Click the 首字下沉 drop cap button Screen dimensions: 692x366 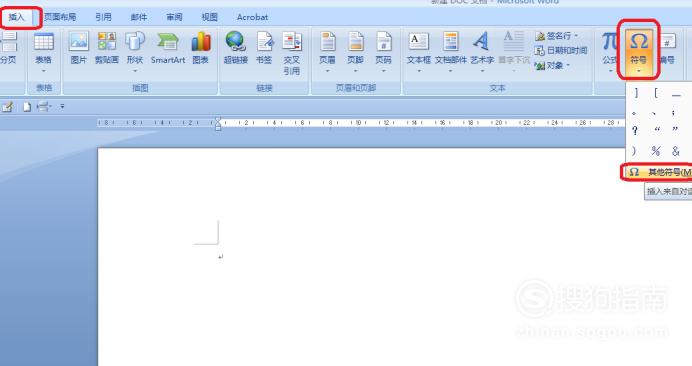coord(514,52)
